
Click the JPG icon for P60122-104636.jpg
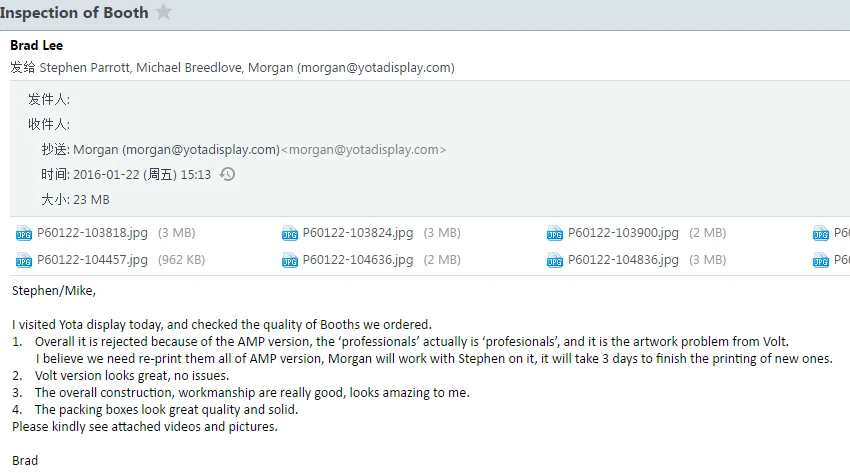pos(290,261)
